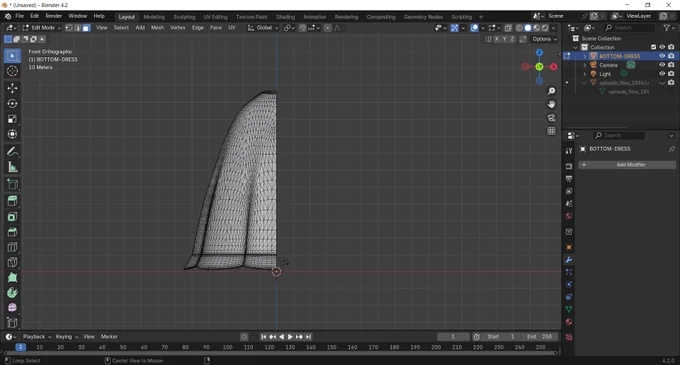Screen dimensions: 680x365
Task: Select the Knife tool
Action: pos(12,262)
